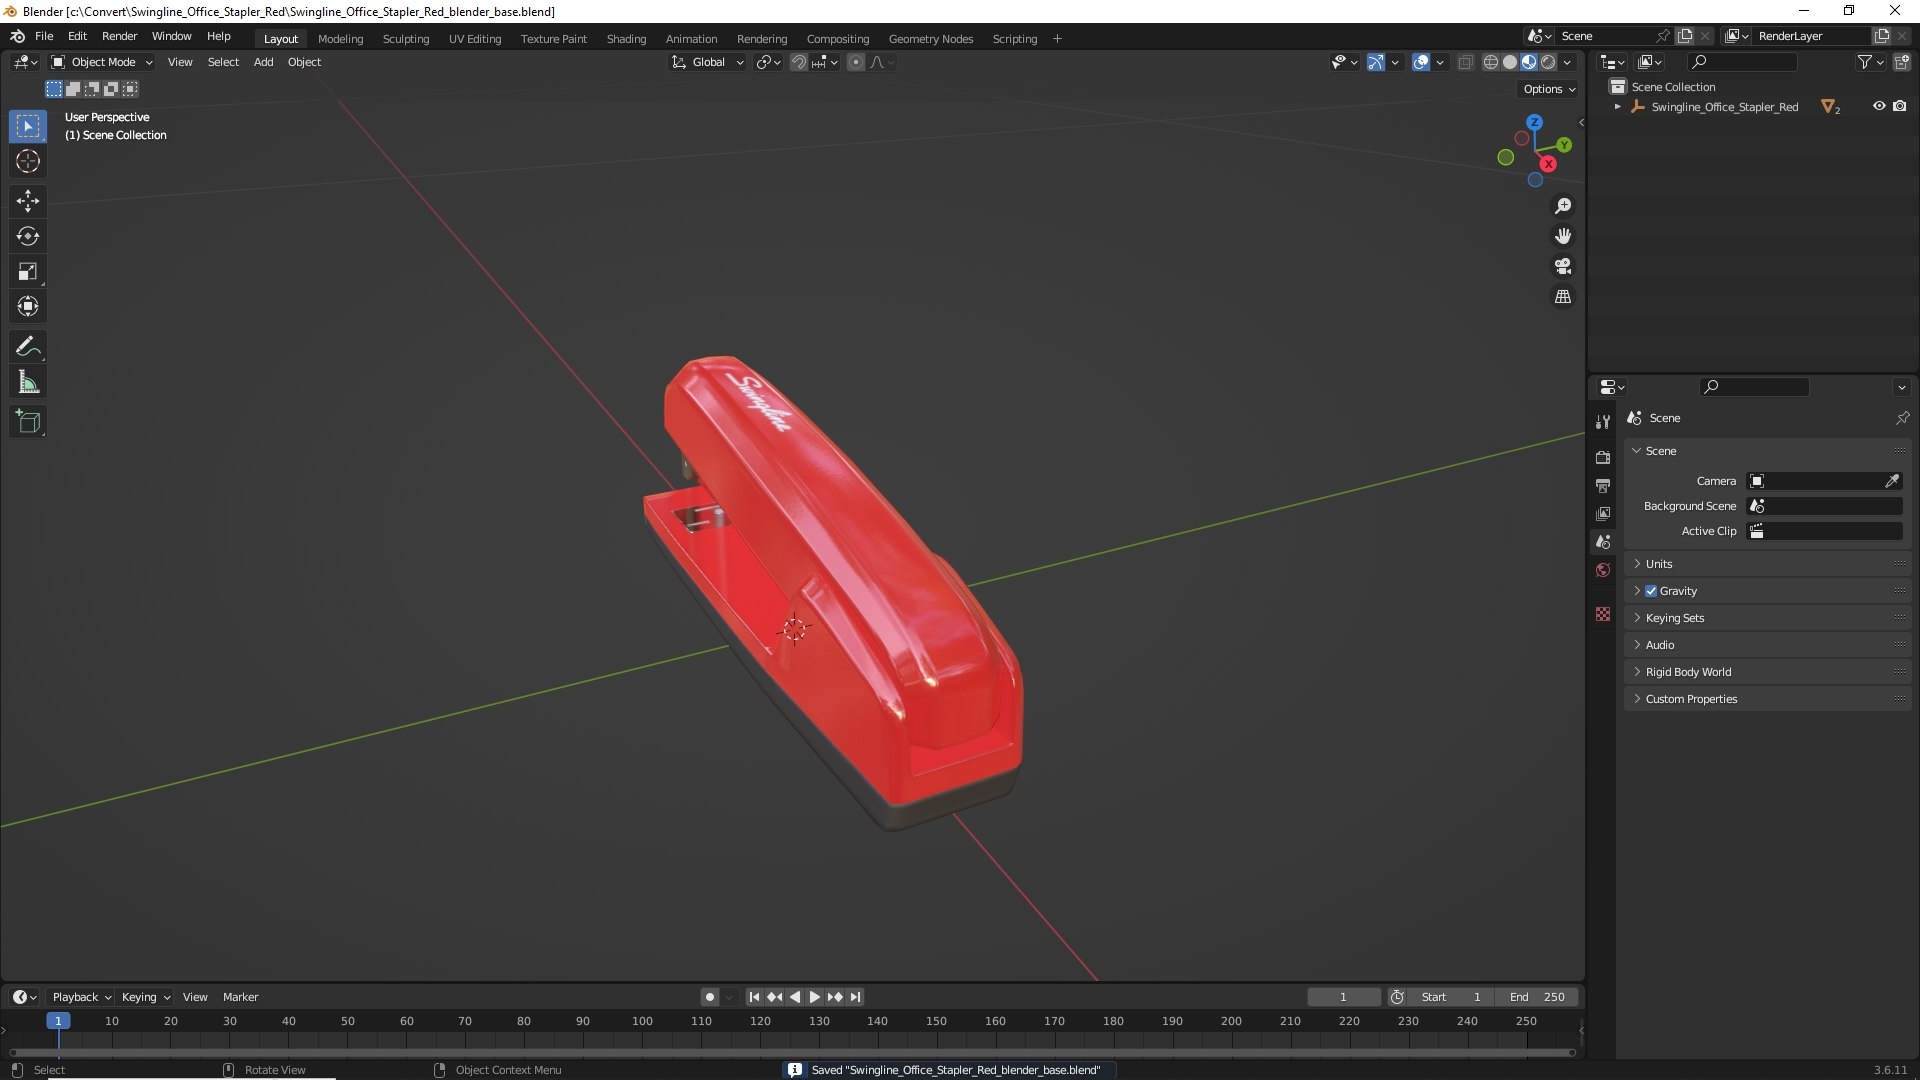The height and width of the screenshot is (1080, 1920).
Task: Open the Tool properties tab icon
Action: [1603, 422]
